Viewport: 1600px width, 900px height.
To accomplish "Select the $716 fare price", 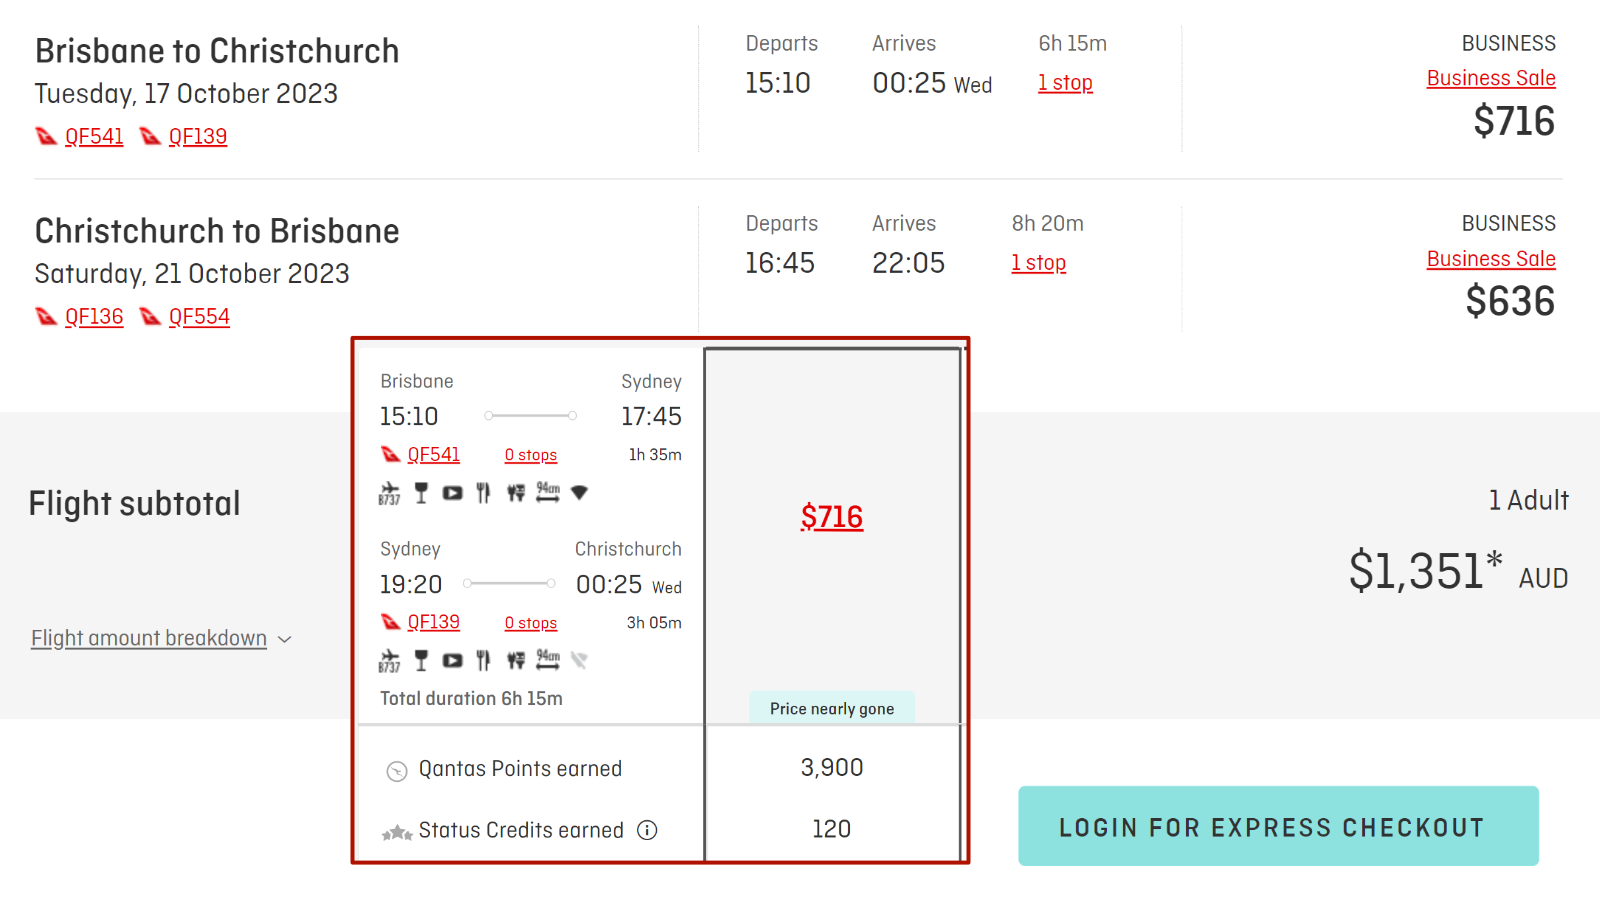I will pyautogui.click(x=832, y=517).
